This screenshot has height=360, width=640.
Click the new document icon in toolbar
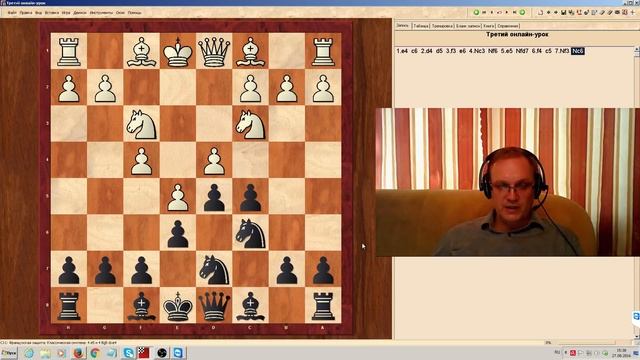coord(540,13)
